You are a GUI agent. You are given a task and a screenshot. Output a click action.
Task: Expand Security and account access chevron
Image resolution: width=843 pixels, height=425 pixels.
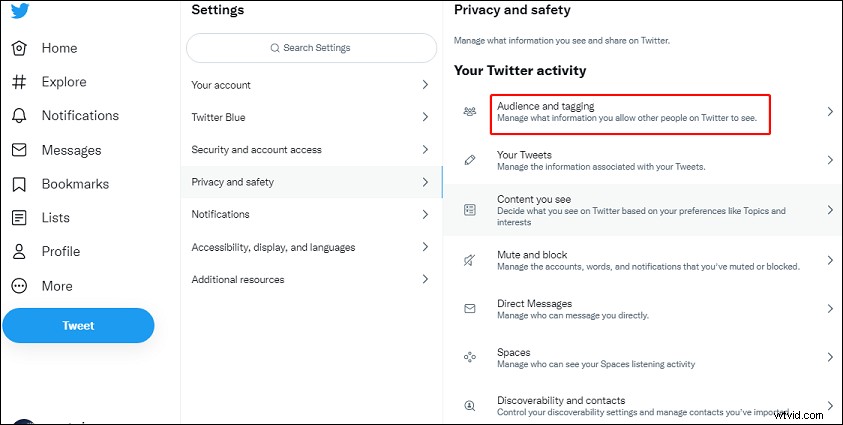(425, 149)
